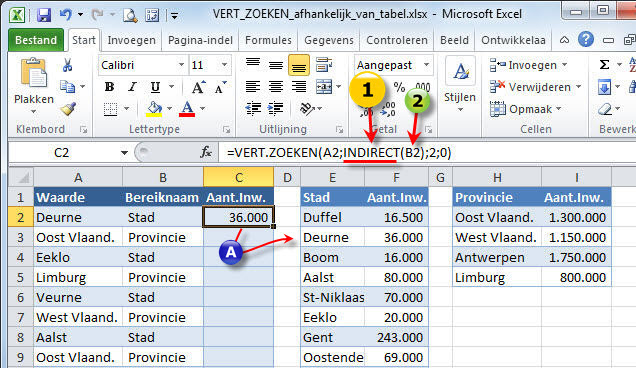Select cell F3 containing 36.000
Screen dimensions: 636x368
396,237
